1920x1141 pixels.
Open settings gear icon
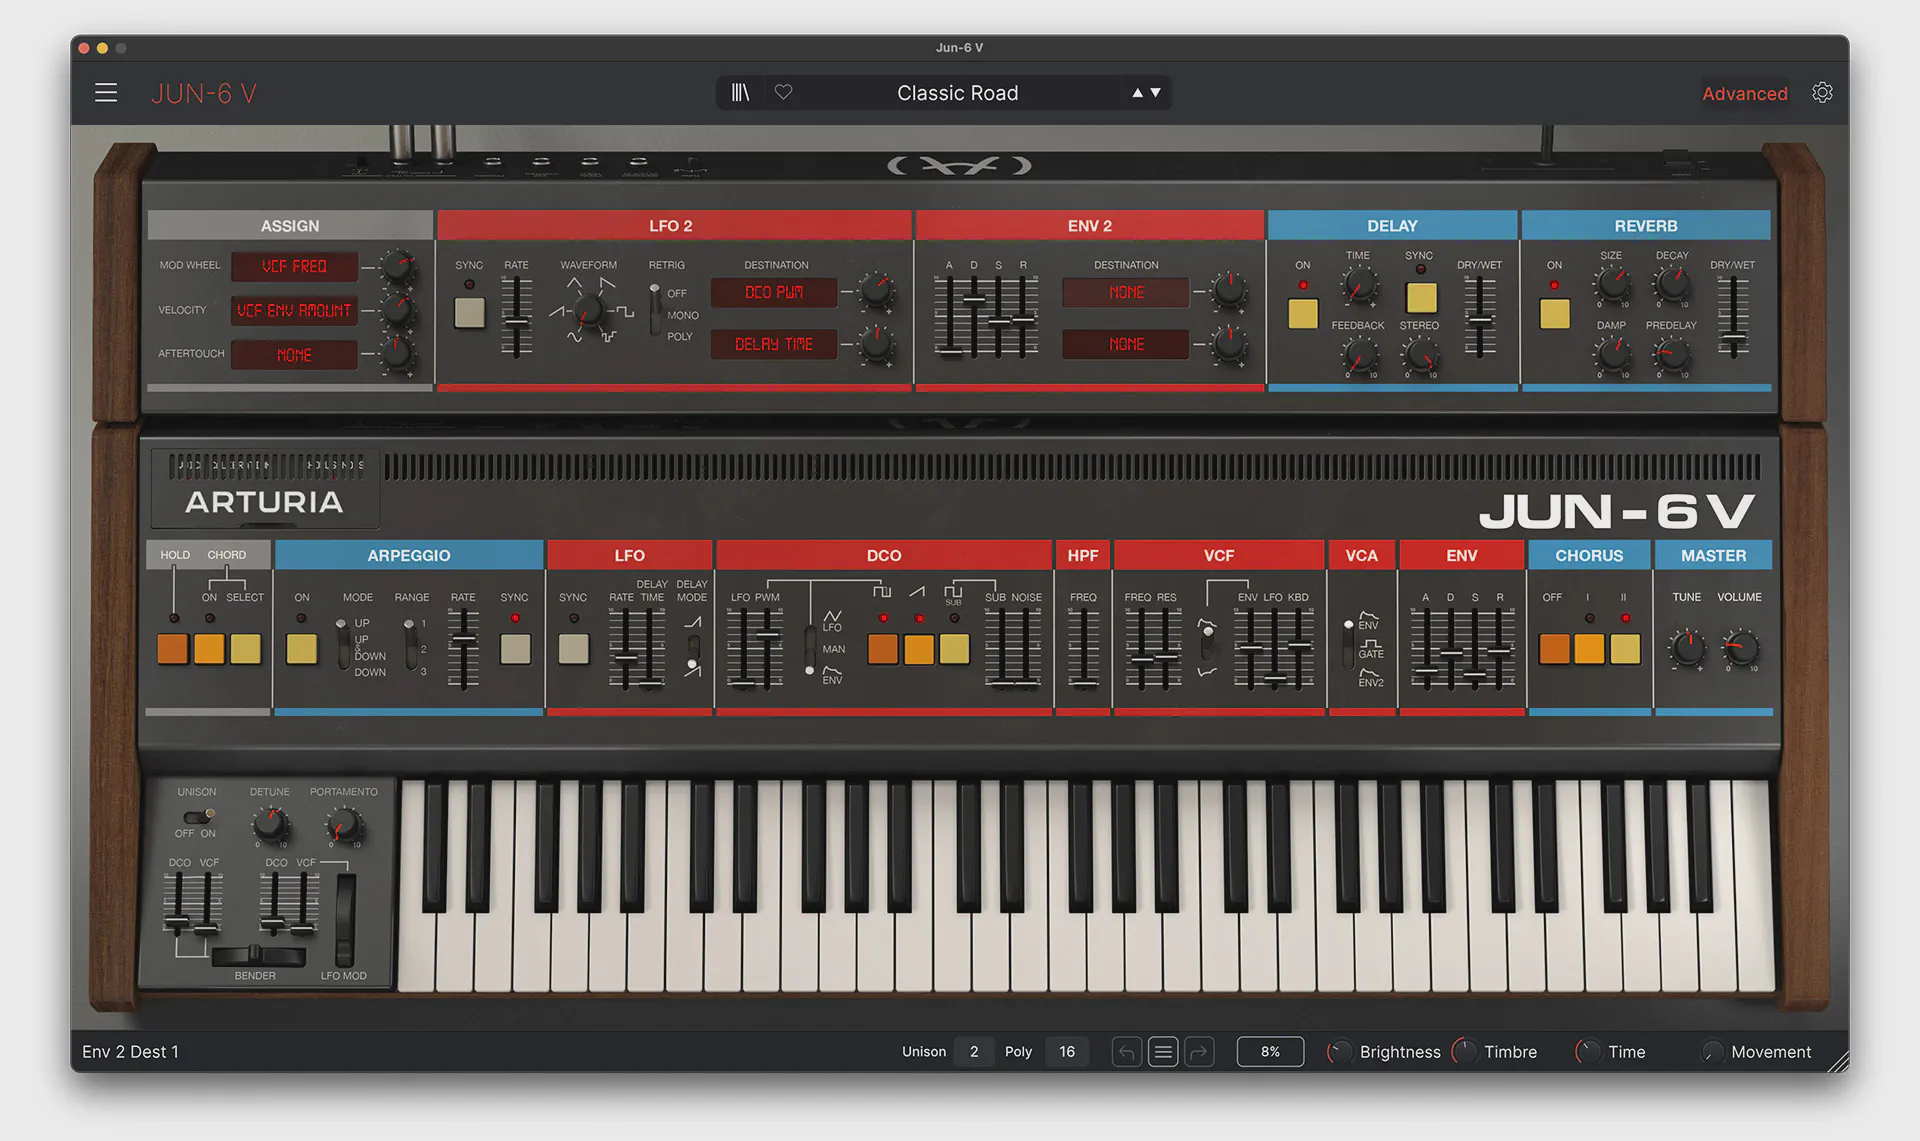pyautogui.click(x=1822, y=93)
